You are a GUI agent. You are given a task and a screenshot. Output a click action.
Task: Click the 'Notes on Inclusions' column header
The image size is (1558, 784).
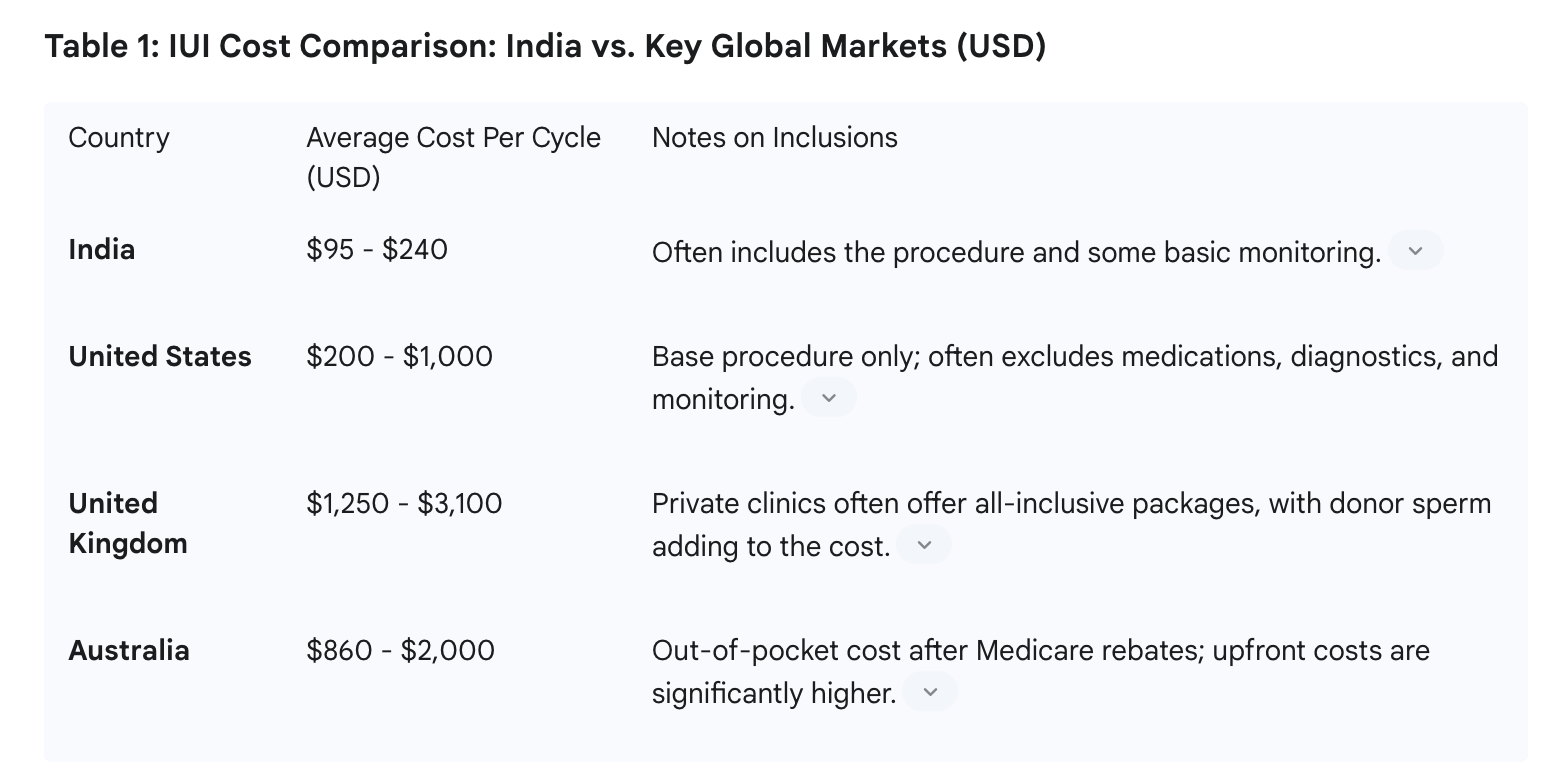[774, 137]
